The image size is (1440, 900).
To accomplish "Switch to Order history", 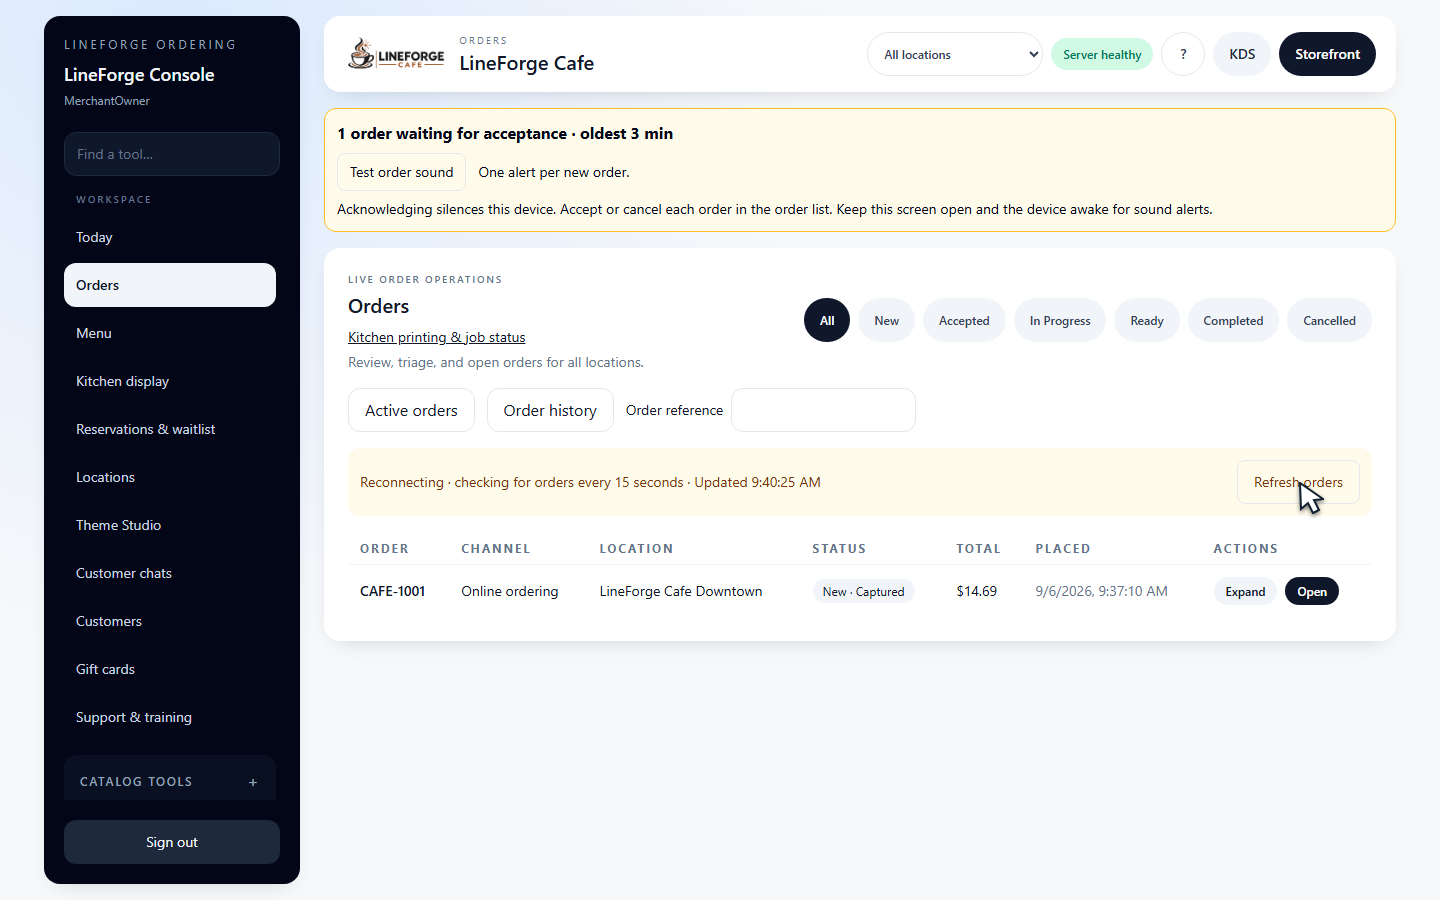I will click(x=550, y=410).
